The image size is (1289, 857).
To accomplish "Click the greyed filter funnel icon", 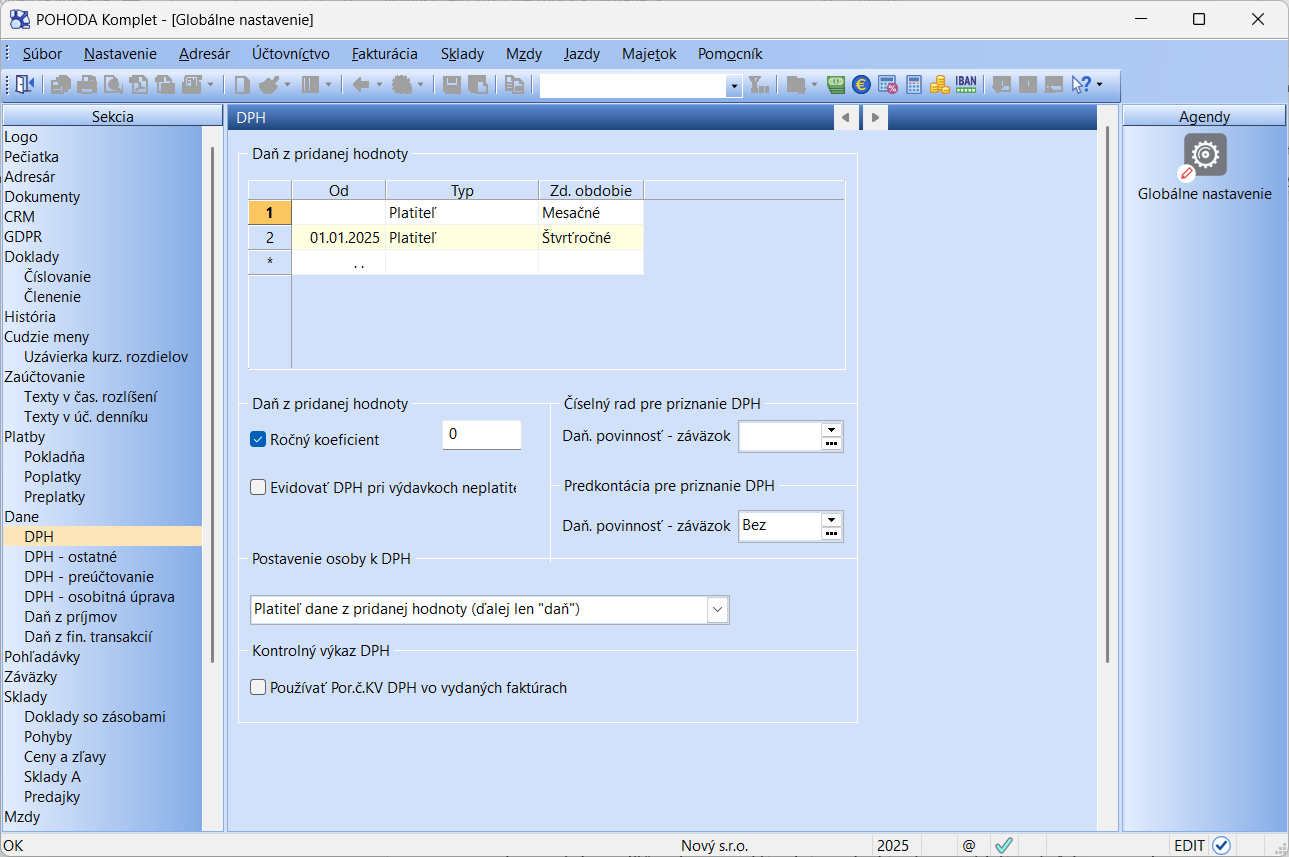I will (x=760, y=85).
